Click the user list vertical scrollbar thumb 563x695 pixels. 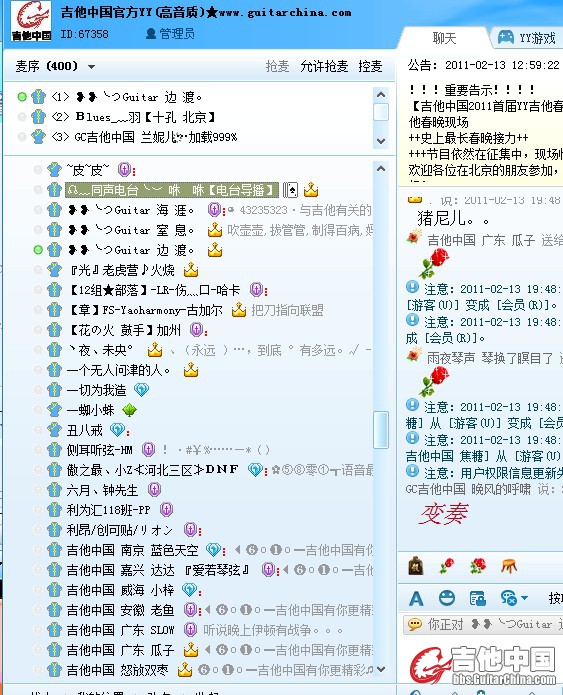[381, 430]
